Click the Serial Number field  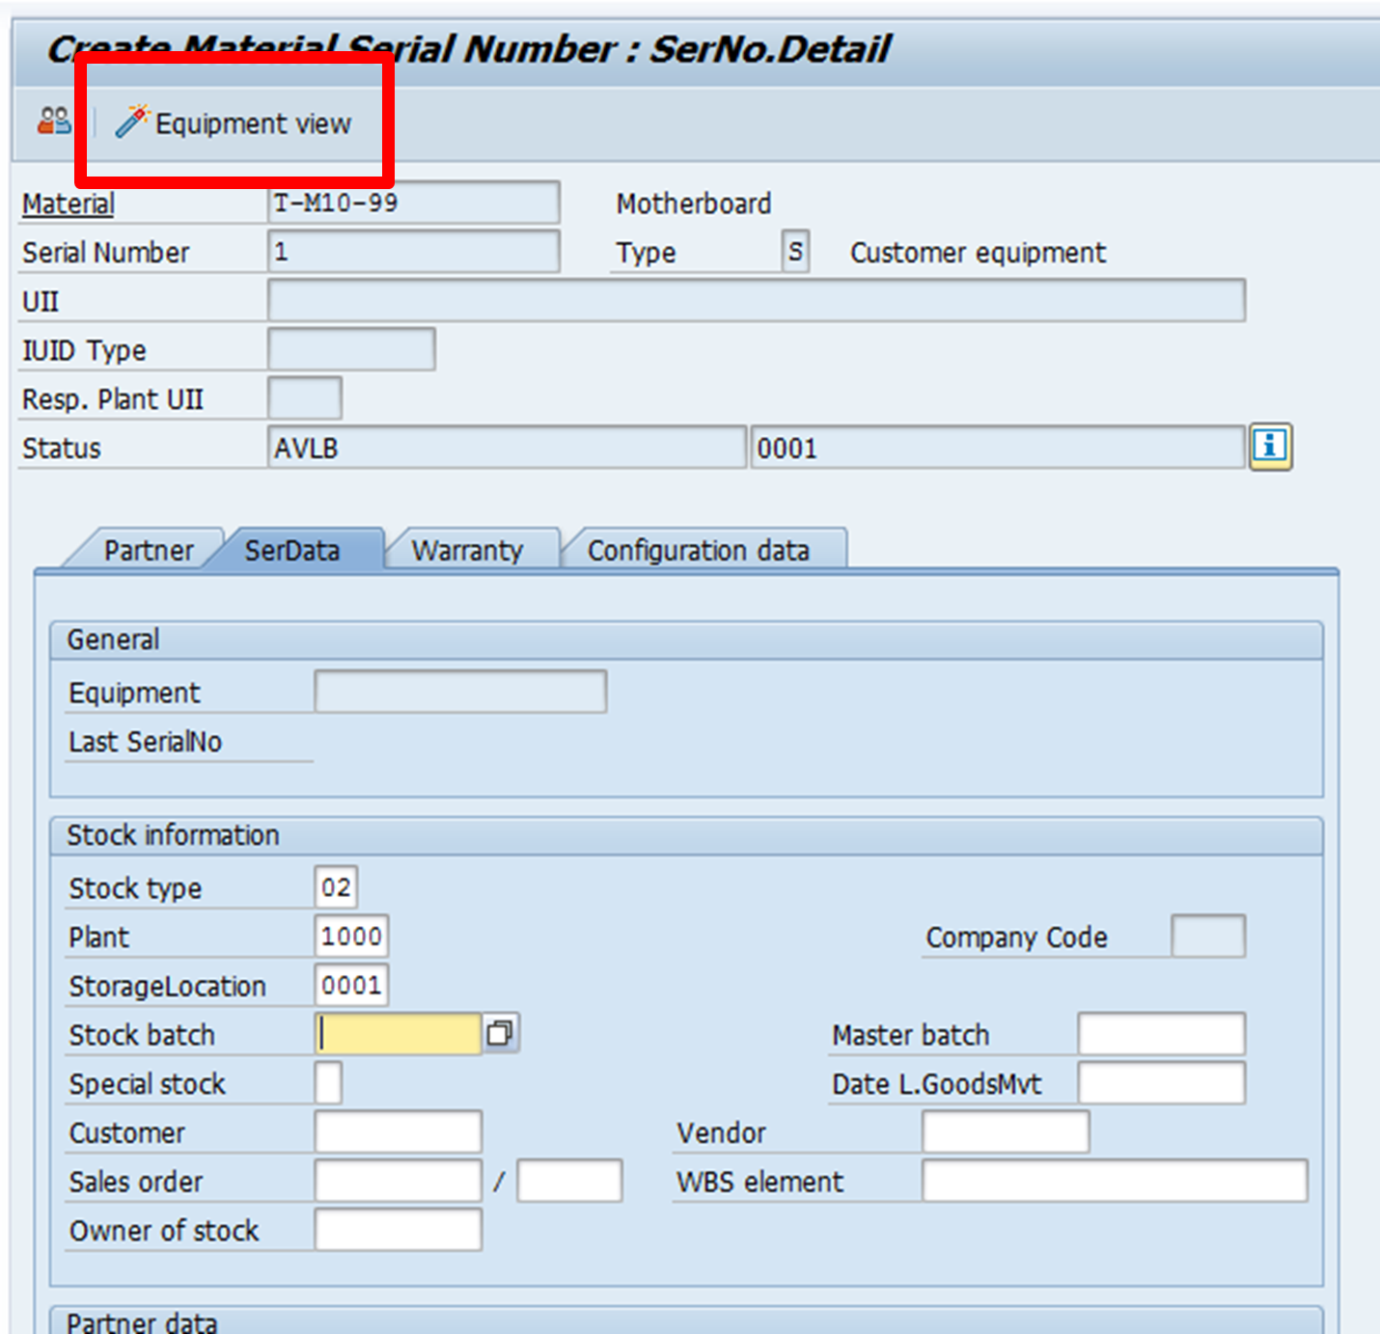click(x=413, y=252)
